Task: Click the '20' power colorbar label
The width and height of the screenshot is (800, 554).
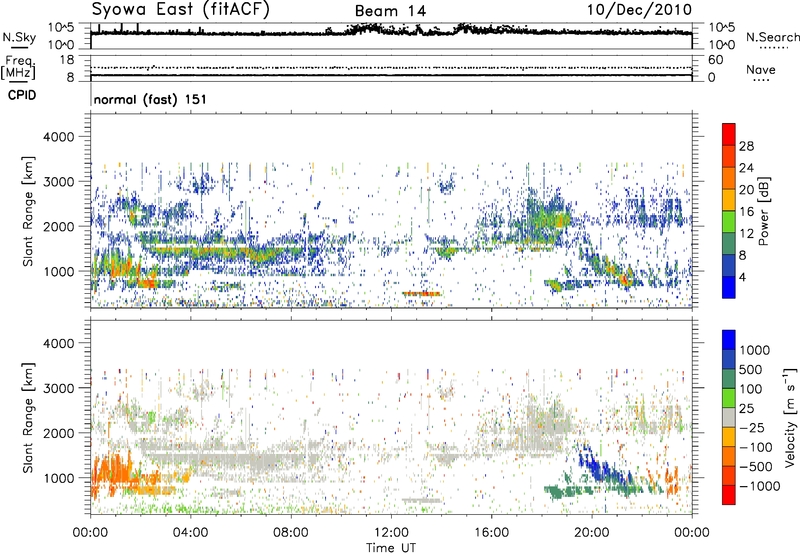Action: pos(746,190)
